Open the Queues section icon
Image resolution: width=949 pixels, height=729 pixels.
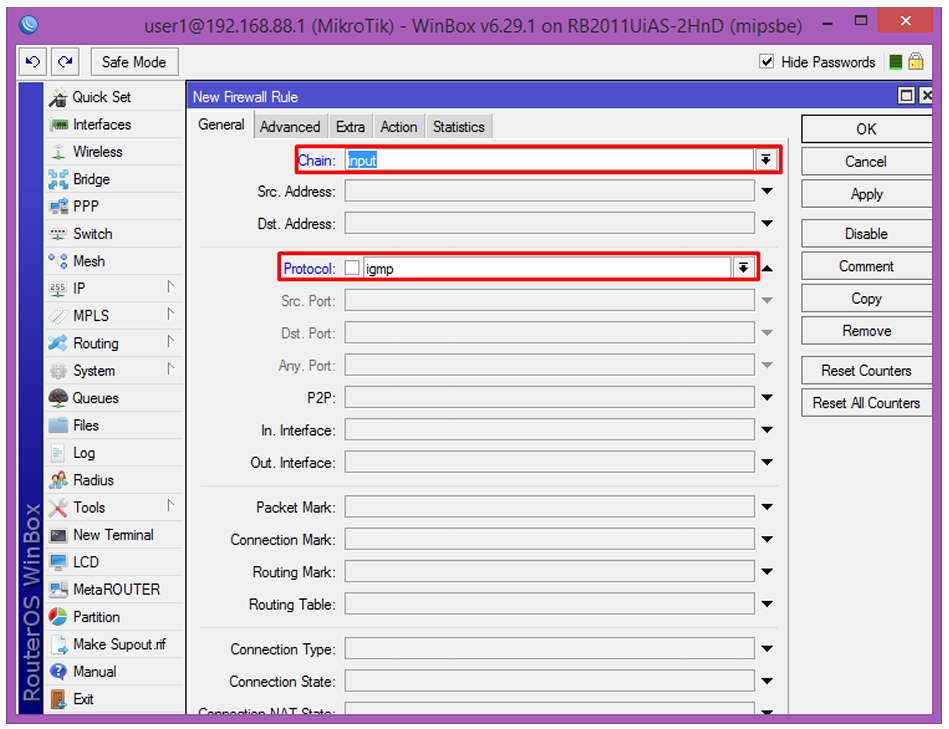pos(58,398)
